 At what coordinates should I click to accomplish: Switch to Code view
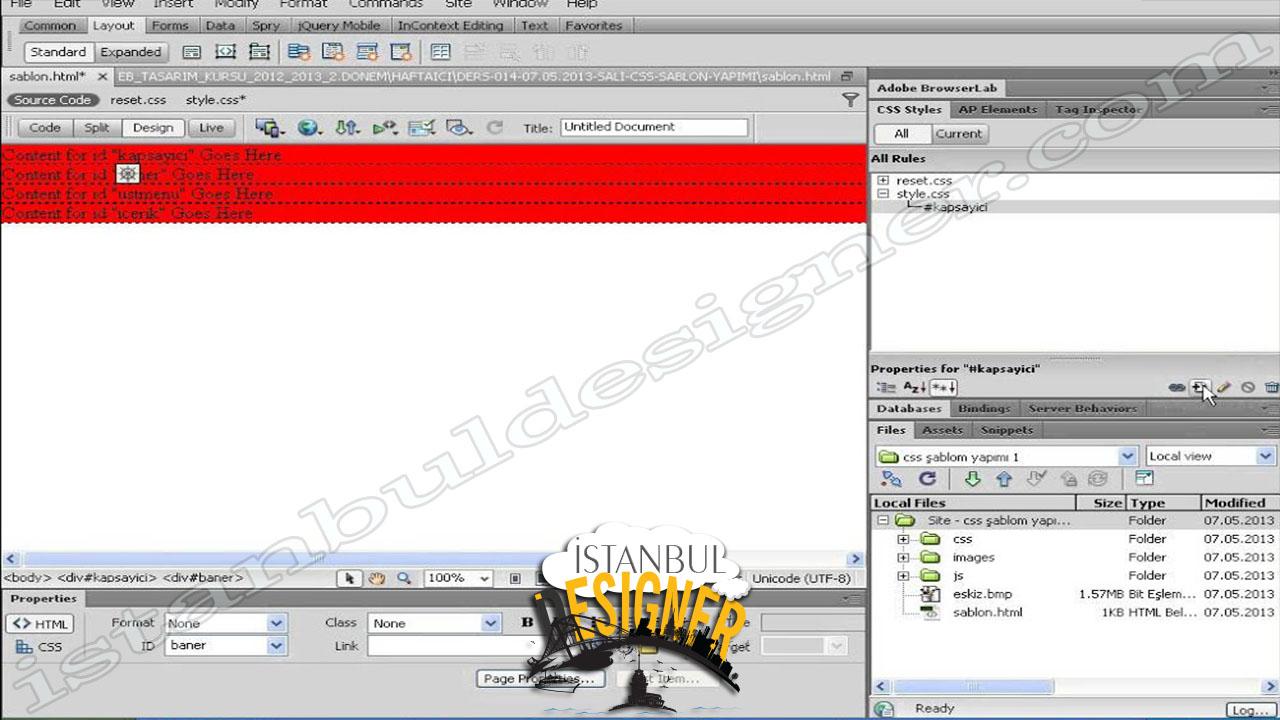click(x=45, y=127)
